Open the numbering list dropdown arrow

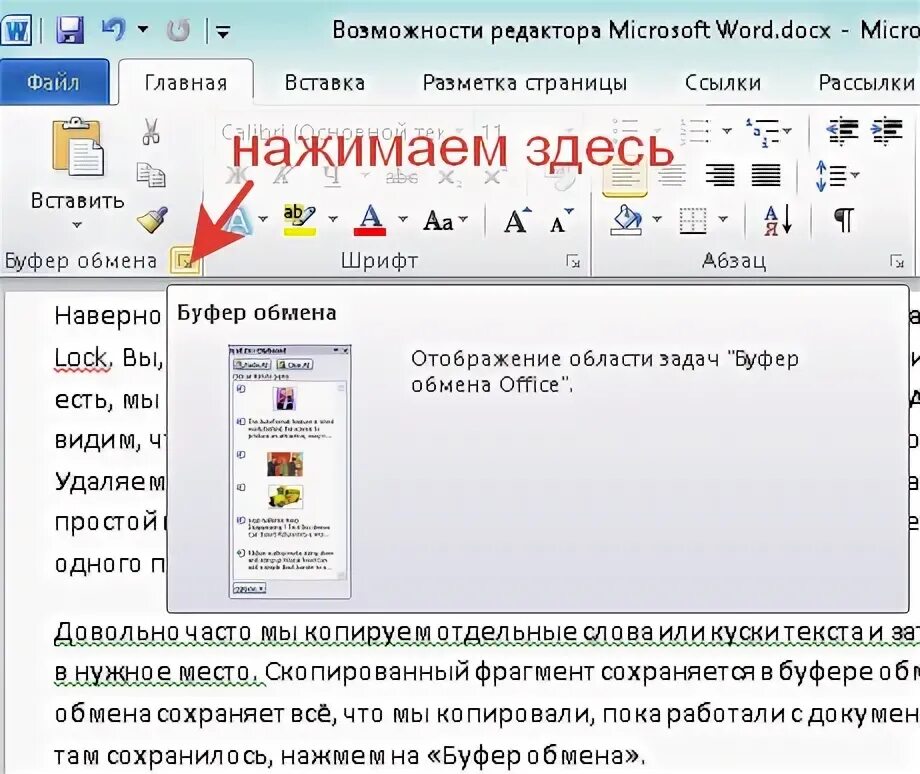point(727,130)
